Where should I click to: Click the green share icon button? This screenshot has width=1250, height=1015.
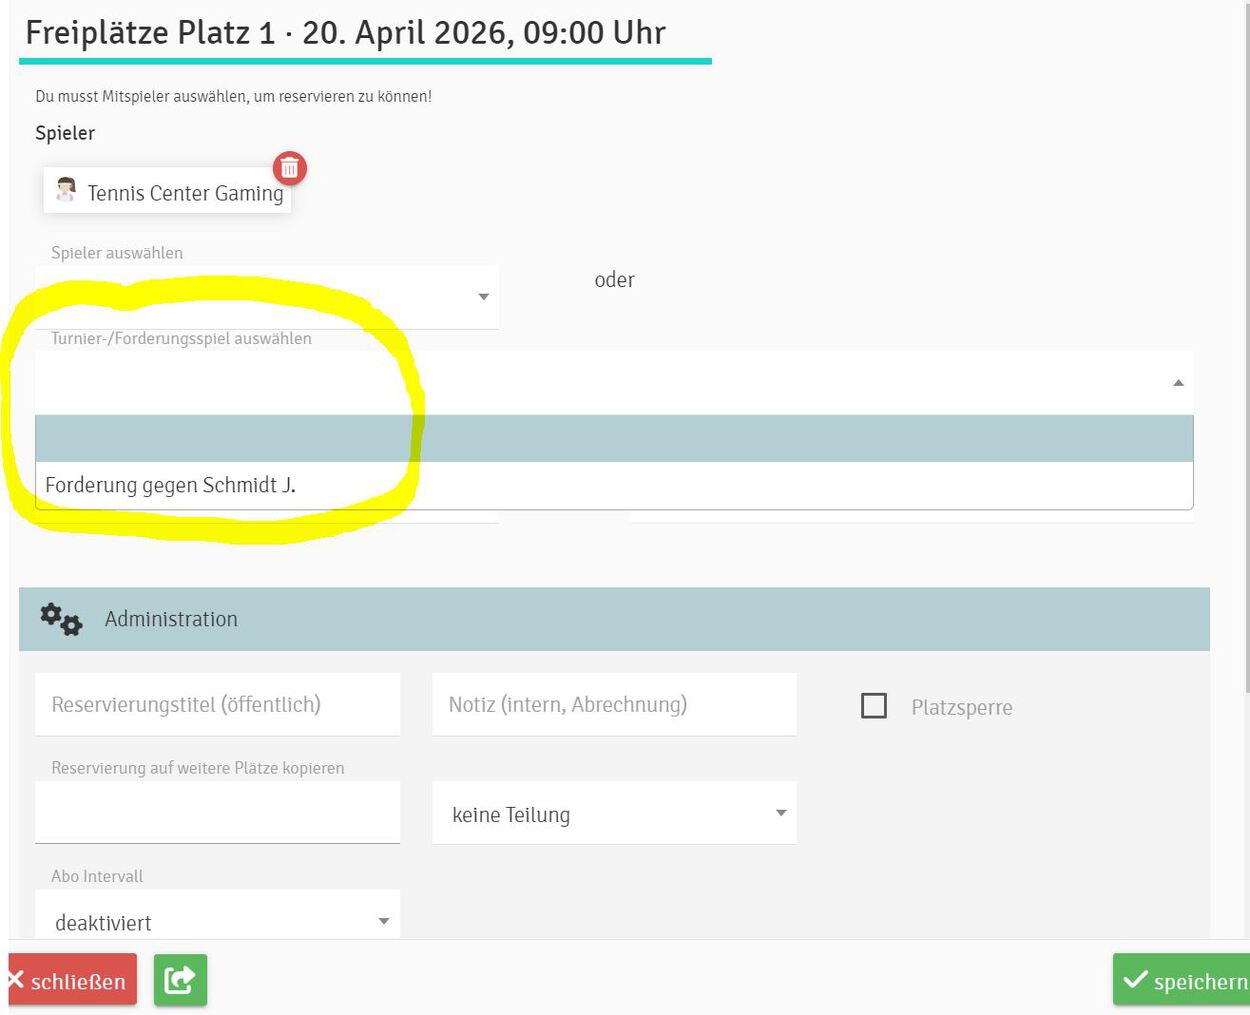click(180, 980)
